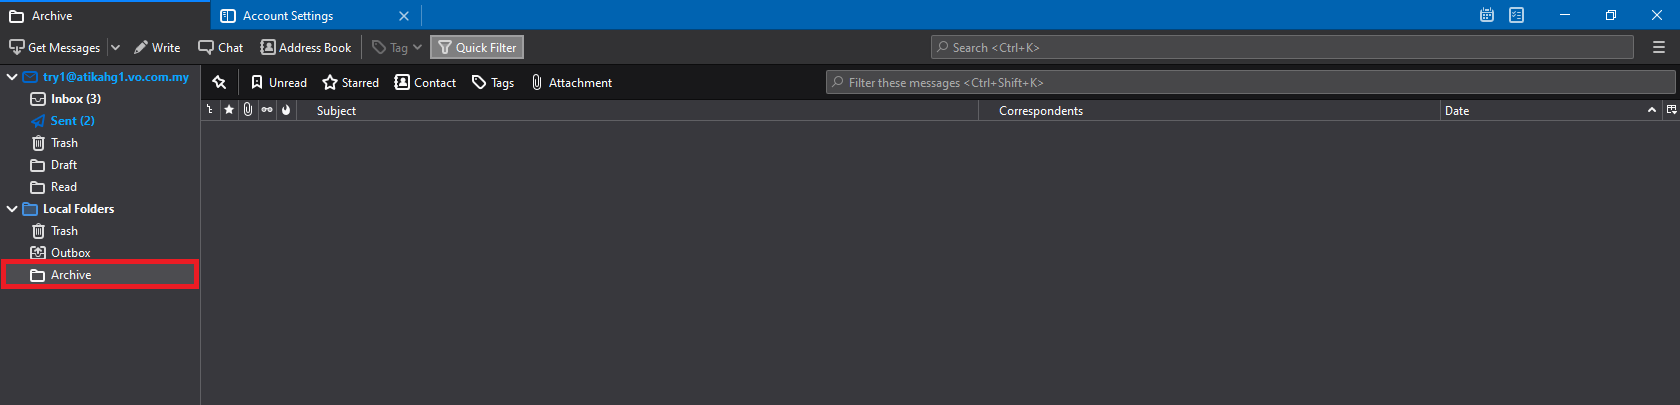Image resolution: width=1680 pixels, height=405 pixels.
Task: Sort by attachment column icon
Action: (x=248, y=110)
